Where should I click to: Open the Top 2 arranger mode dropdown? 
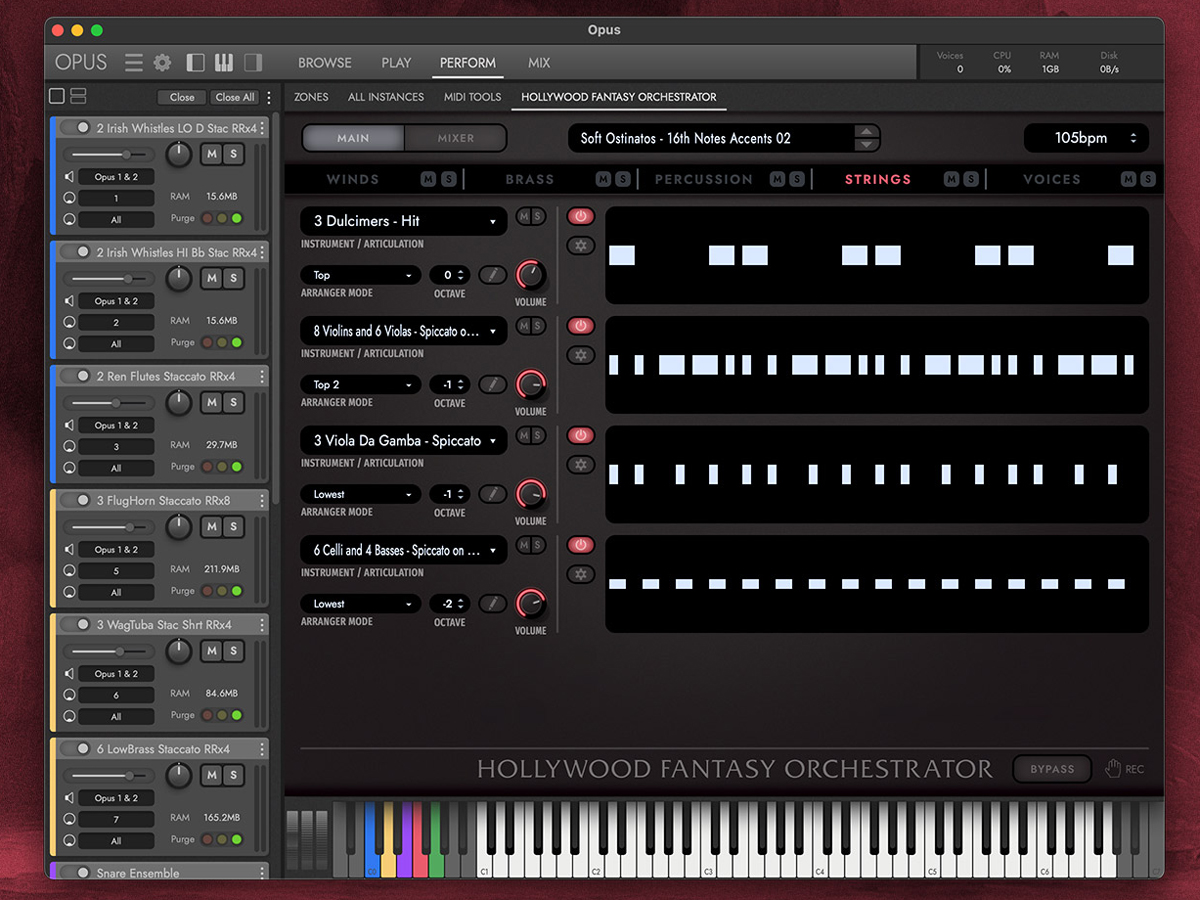click(361, 384)
